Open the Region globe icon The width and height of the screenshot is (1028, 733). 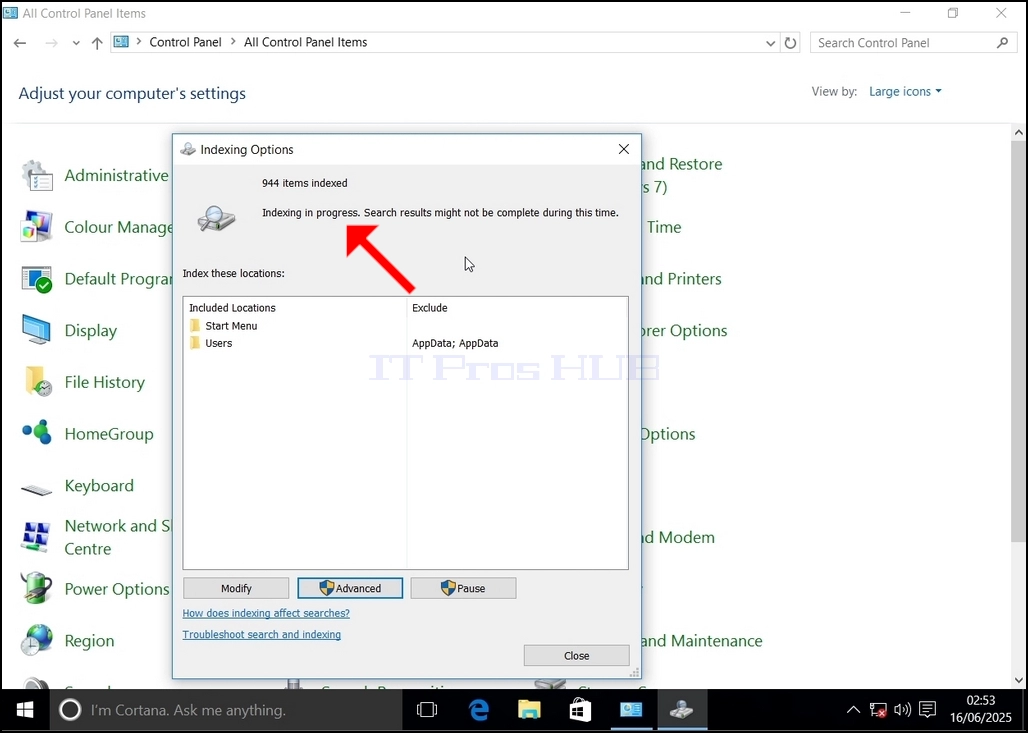(x=37, y=640)
